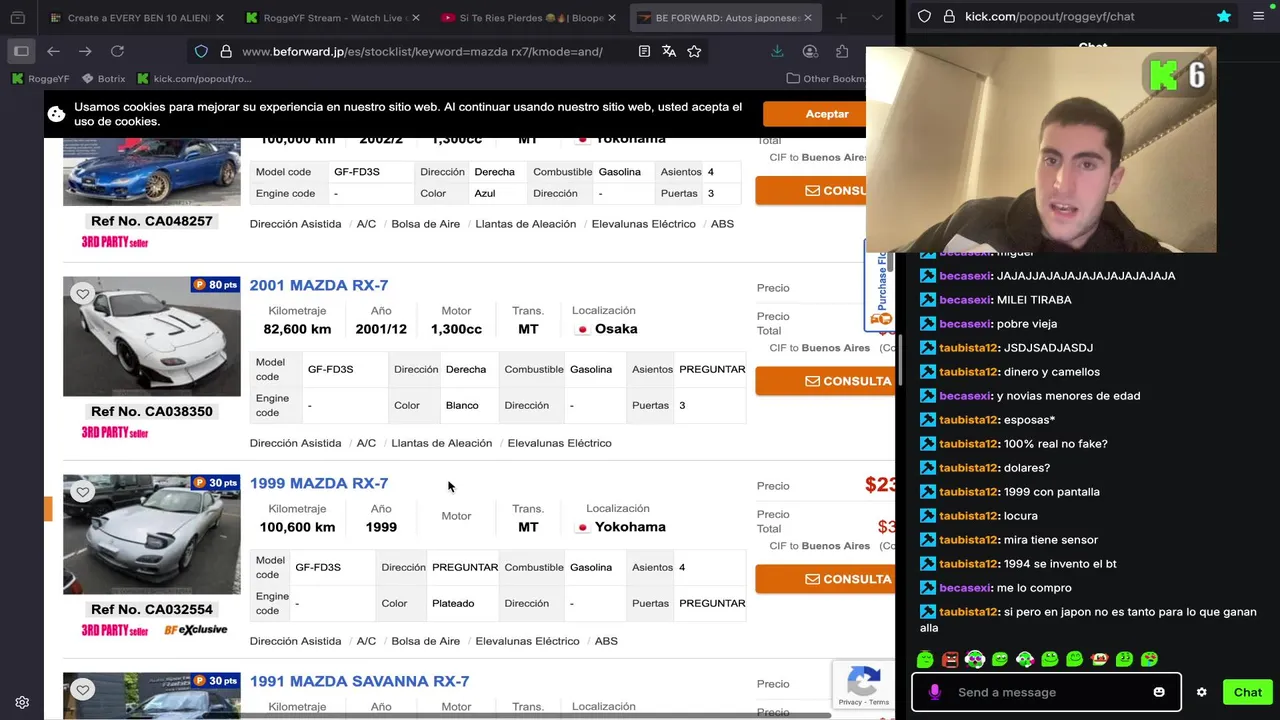Reload the beforward.jp page
This screenshot has height=720, width=1280.
(117, 51)
